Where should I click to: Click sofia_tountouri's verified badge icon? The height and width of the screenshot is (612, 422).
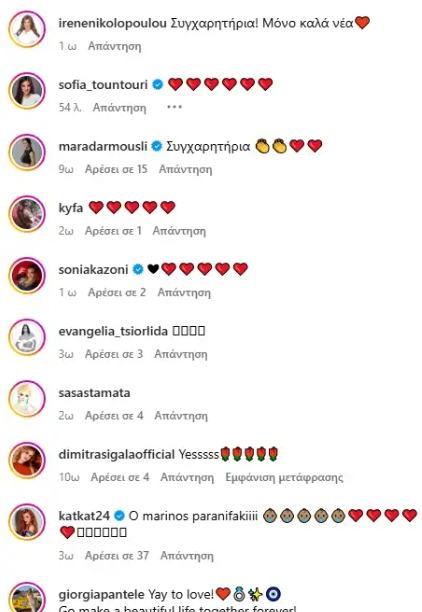pos(158,84)
